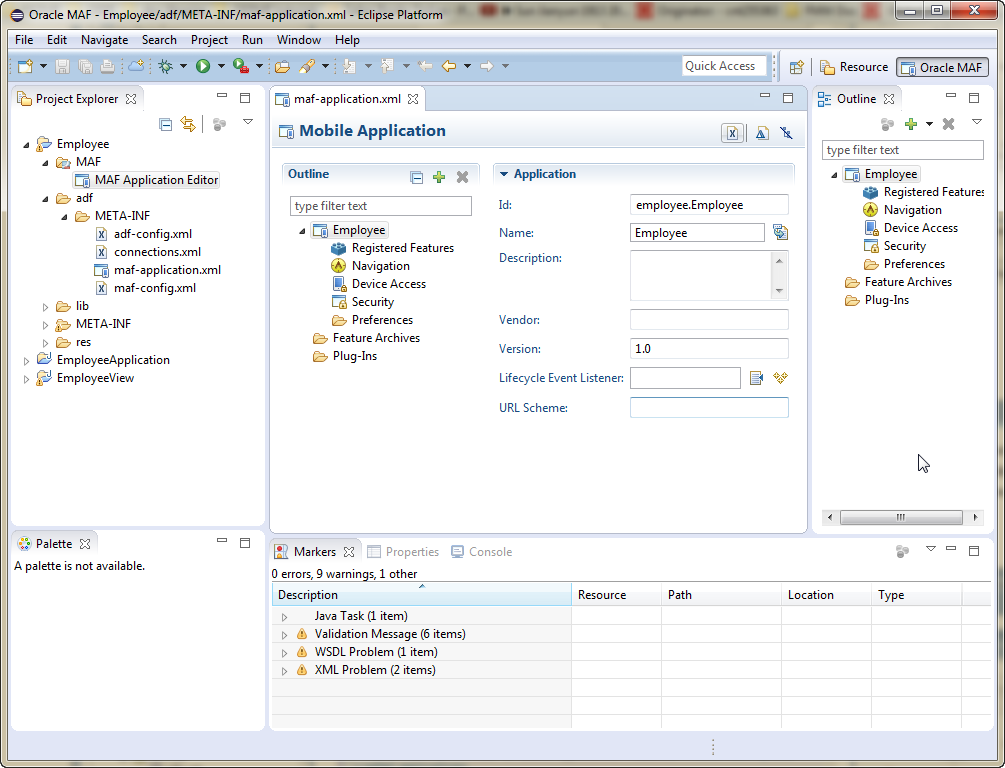Collapse the Application section header
The image size is (1005, 768).
[502, 174]
